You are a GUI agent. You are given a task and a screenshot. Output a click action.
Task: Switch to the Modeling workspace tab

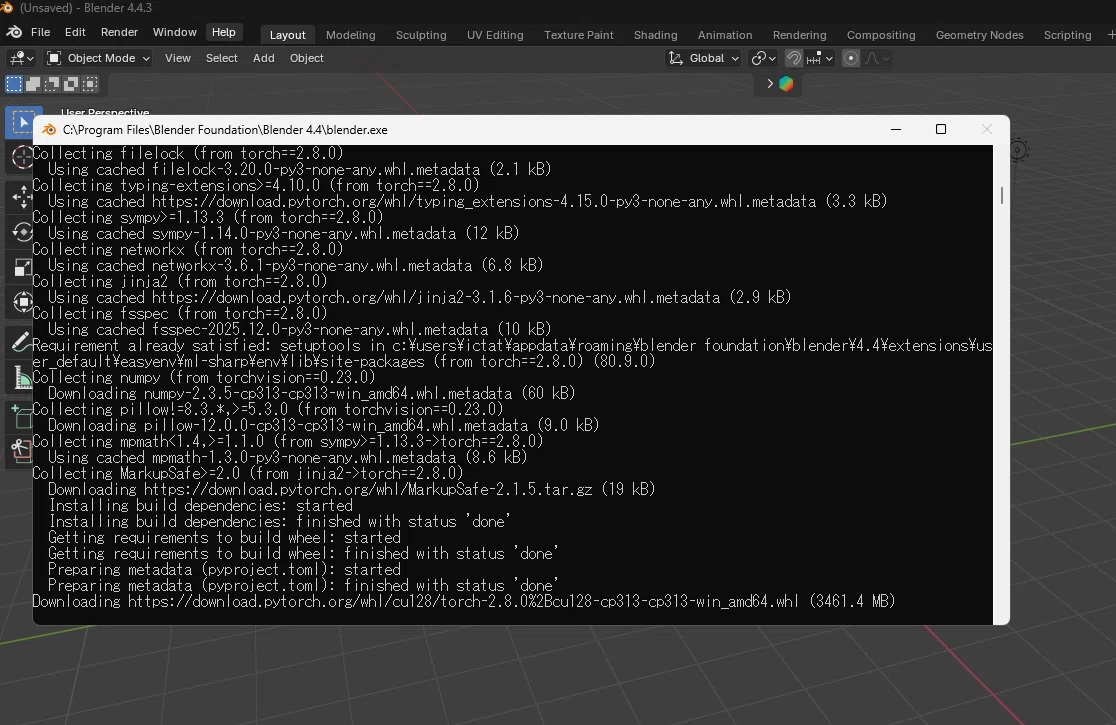pyautogui.click(x=350, y=35)
